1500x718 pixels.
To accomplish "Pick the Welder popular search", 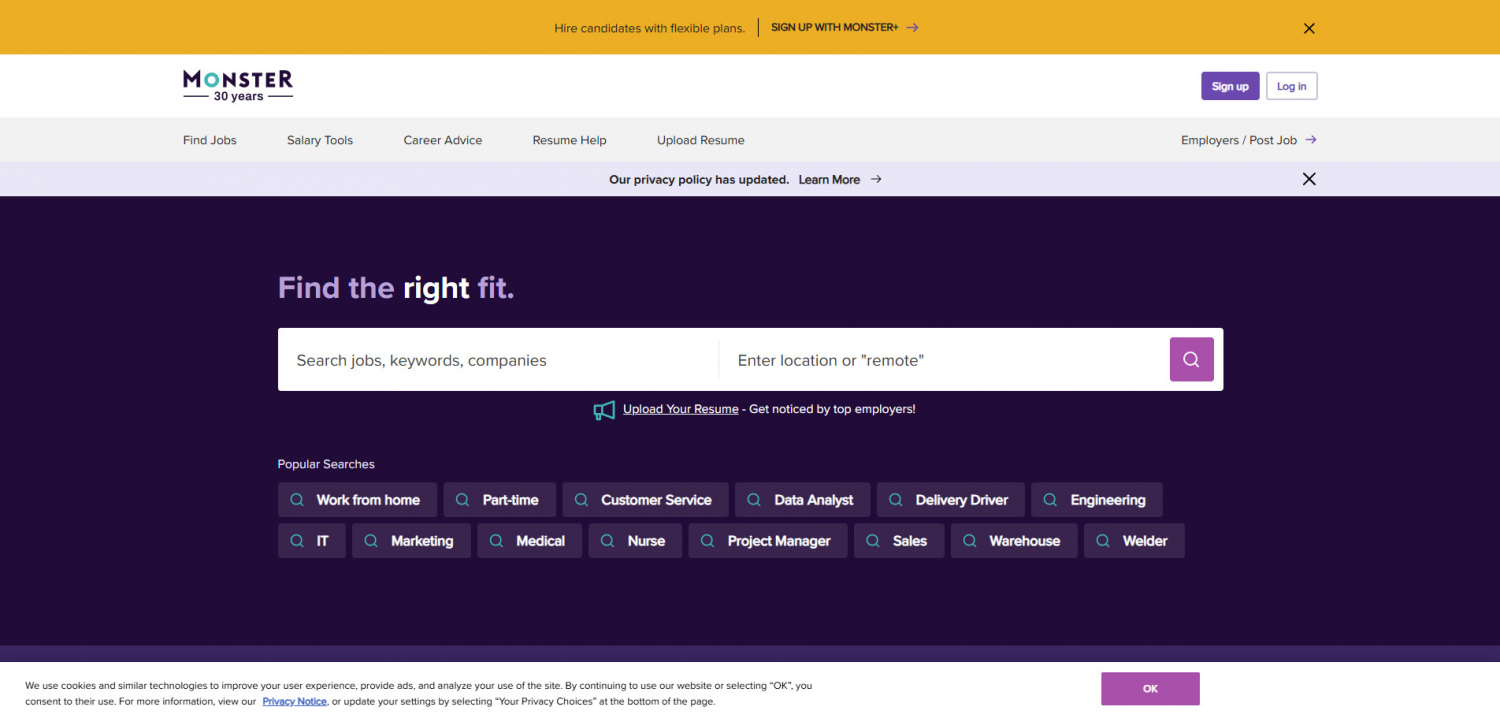I will (x=1134, y=541).
